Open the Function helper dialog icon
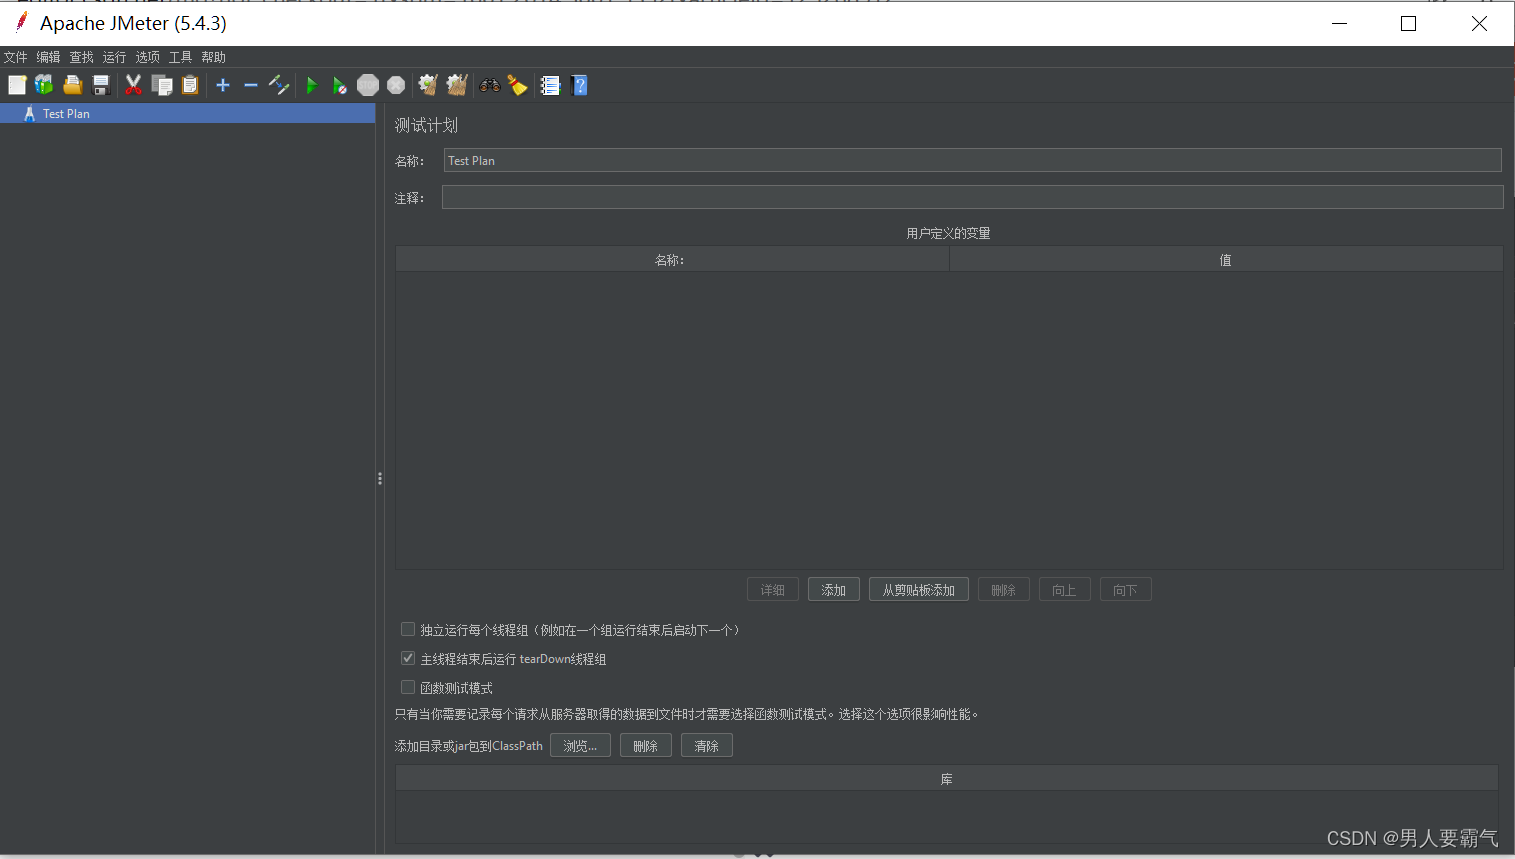This screenshot has width=1515, height=859. pyautogui.click(x=550, y=86)
